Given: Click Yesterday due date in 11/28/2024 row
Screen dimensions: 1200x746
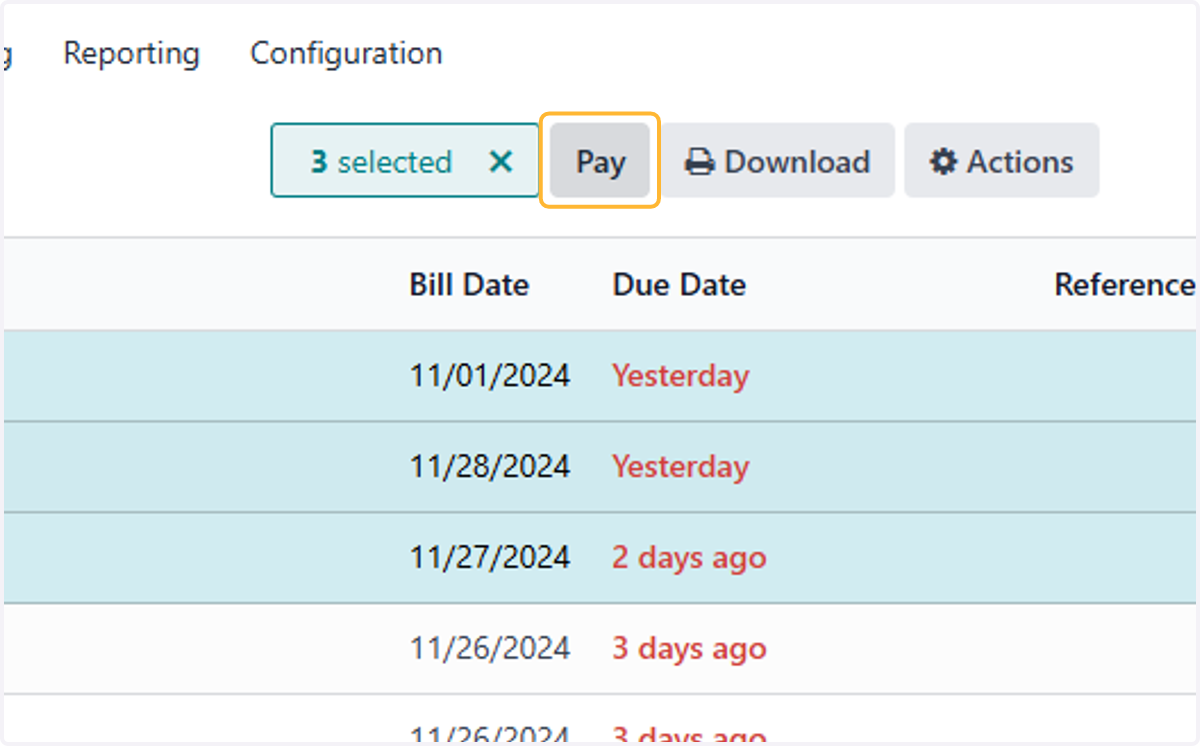Looking at the screenshot, I should (680, 467).
